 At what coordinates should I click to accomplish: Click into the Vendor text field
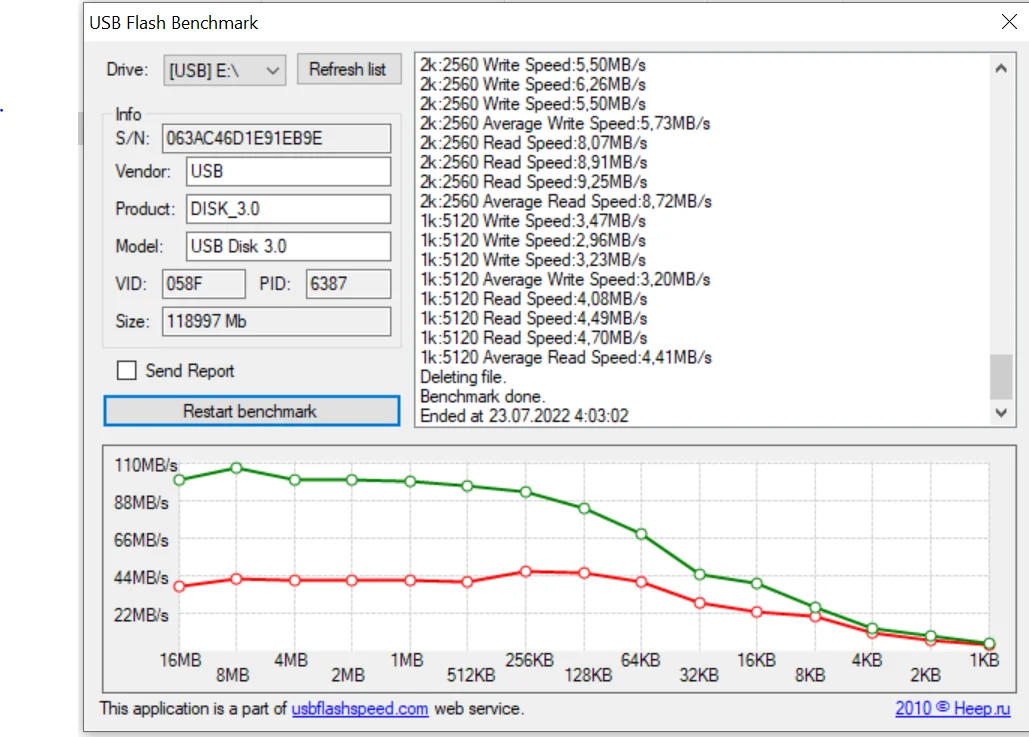click(x=288, y=172)
